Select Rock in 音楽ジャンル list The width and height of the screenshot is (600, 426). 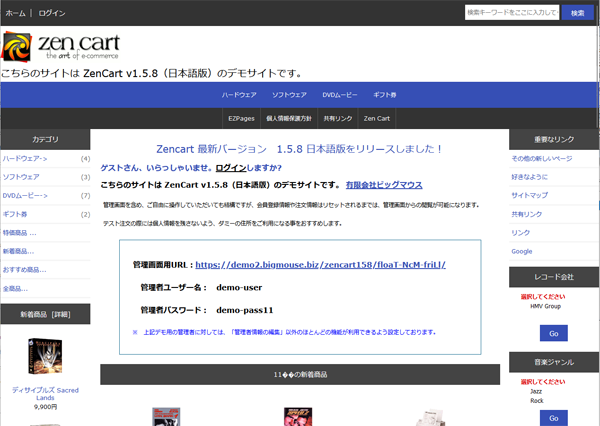tap(536, 401)
